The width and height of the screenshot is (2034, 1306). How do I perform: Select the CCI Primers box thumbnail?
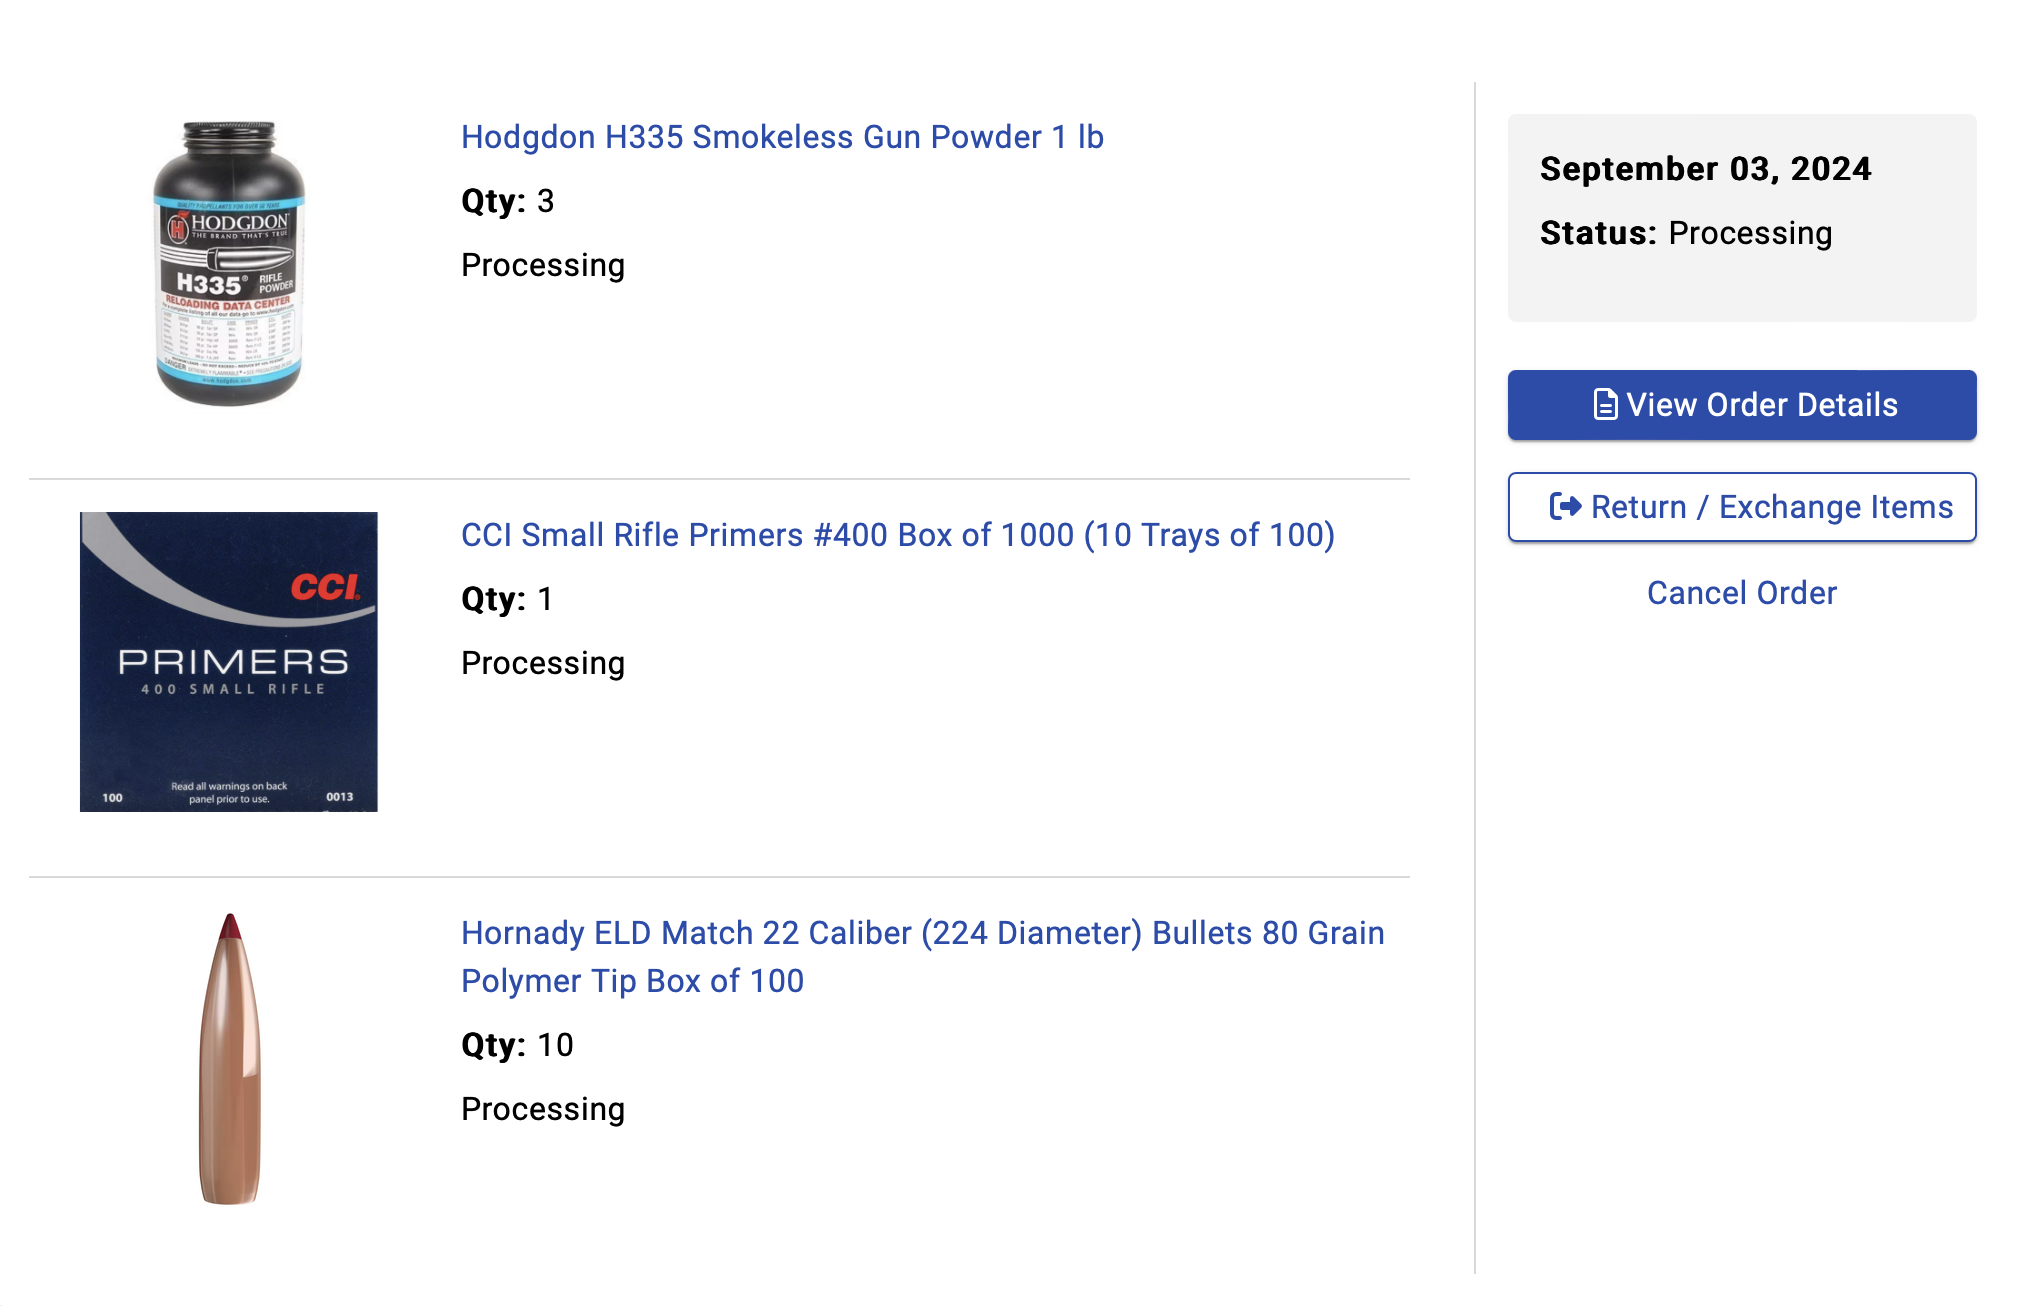tap(229, 661)
